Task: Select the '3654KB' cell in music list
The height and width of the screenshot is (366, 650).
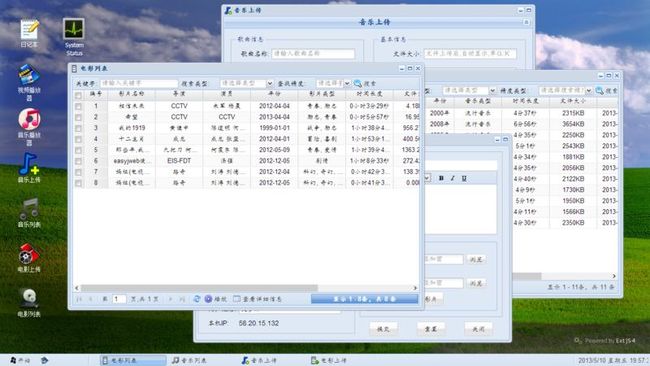Action: [x=573, y=124]
